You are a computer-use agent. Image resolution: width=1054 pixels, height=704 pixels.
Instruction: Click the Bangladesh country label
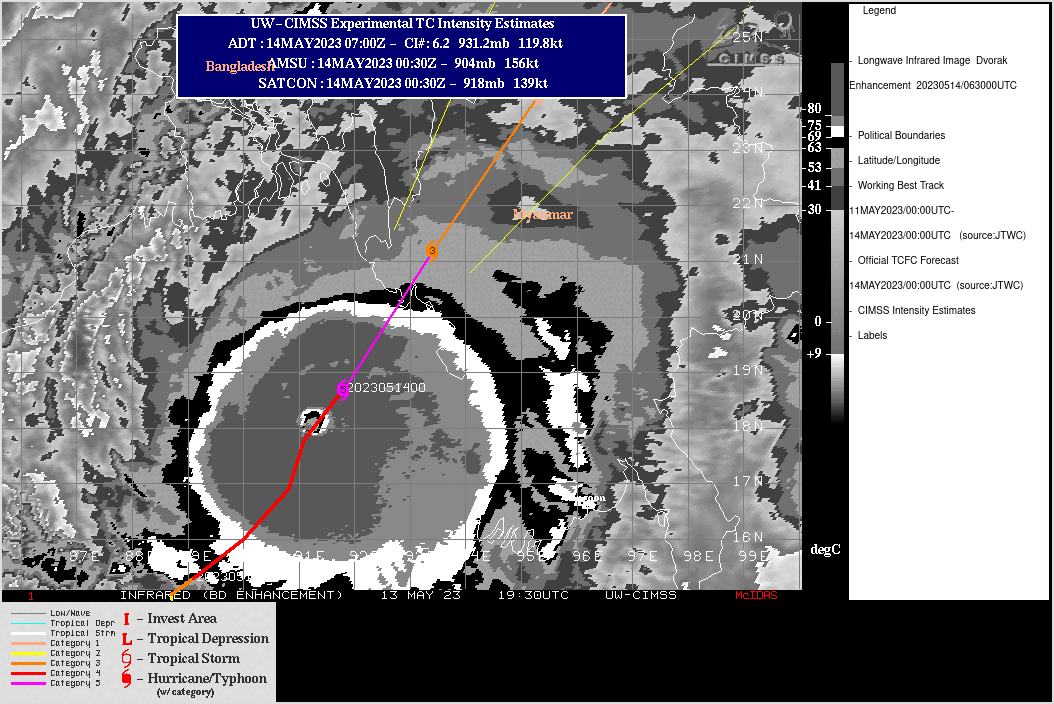[240, 66]
